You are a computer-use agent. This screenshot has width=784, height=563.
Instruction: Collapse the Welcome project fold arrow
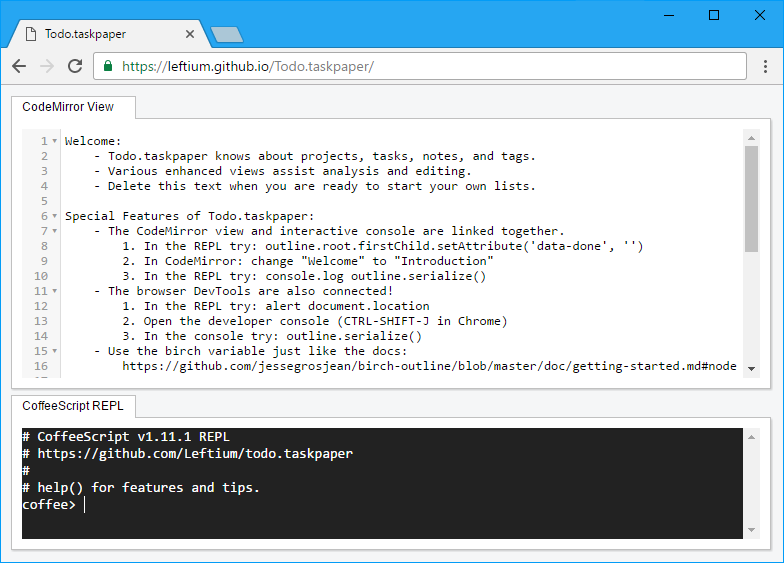pos(54,141)
